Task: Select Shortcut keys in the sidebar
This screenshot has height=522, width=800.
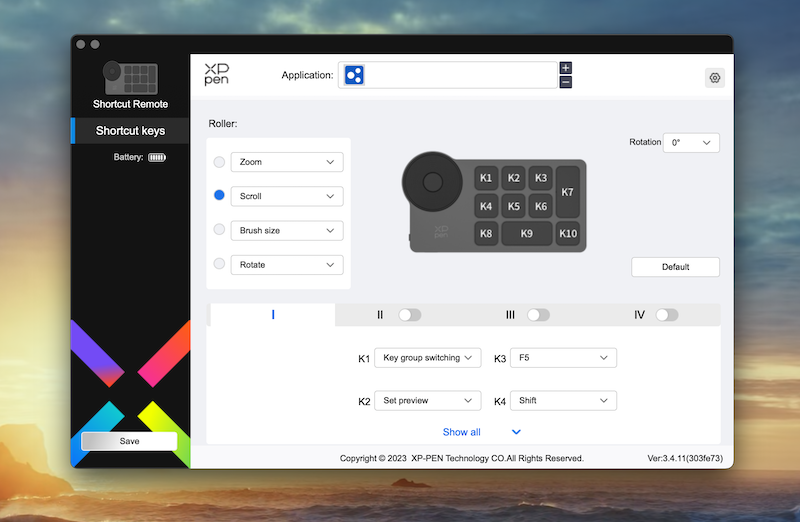Action: (x=130, y=131)
